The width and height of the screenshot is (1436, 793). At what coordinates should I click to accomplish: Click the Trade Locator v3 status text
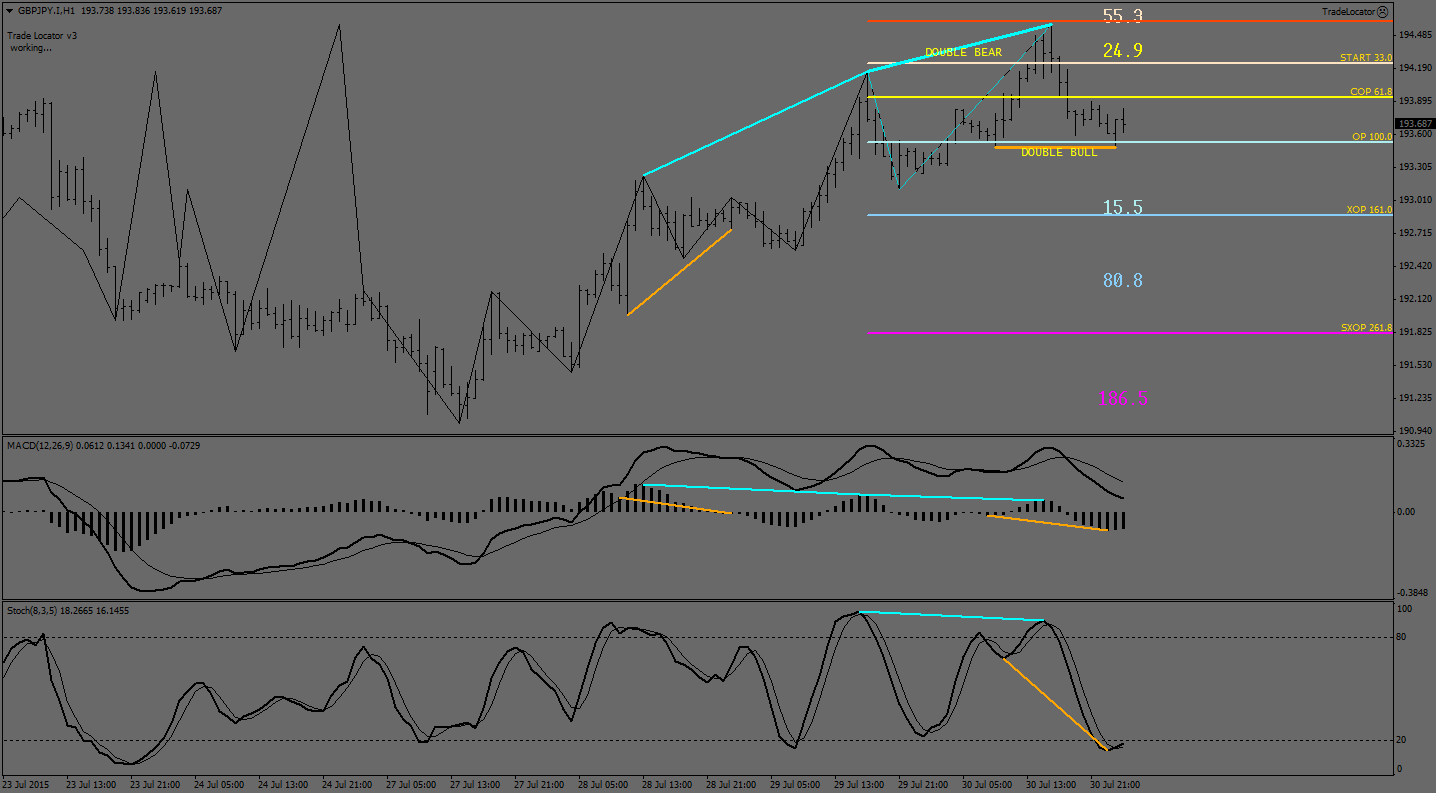(42, 35)
